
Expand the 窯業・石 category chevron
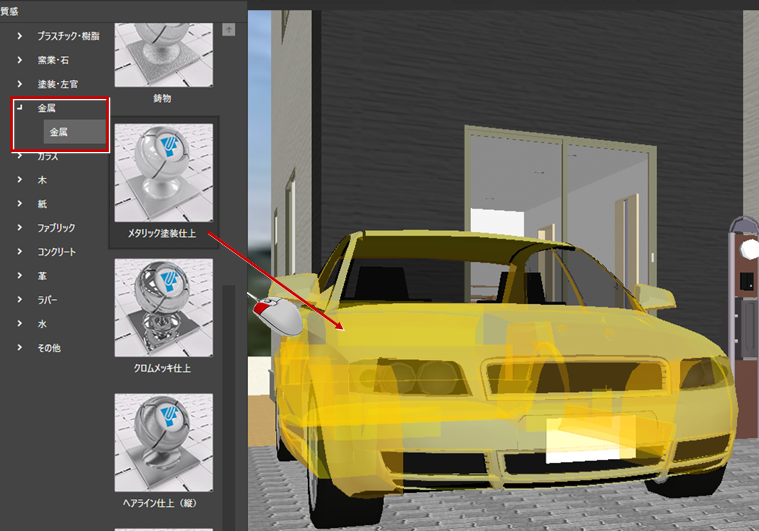point(19,60)
